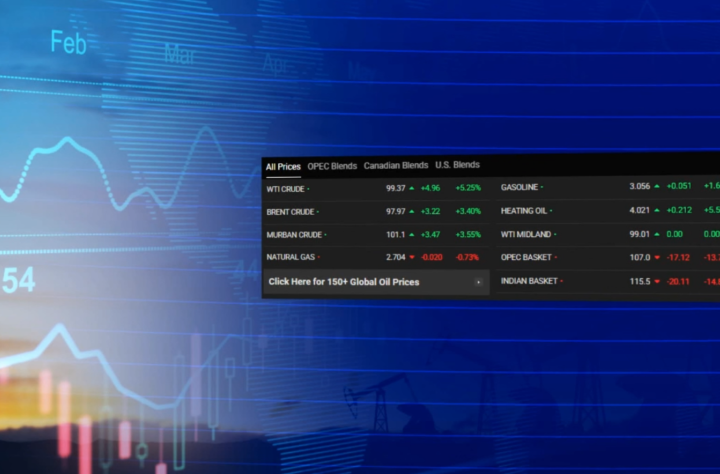The width and height of the screenshot is (720, 474).
Task: Show the U.S. Blends tab
Action: point(457,165)
